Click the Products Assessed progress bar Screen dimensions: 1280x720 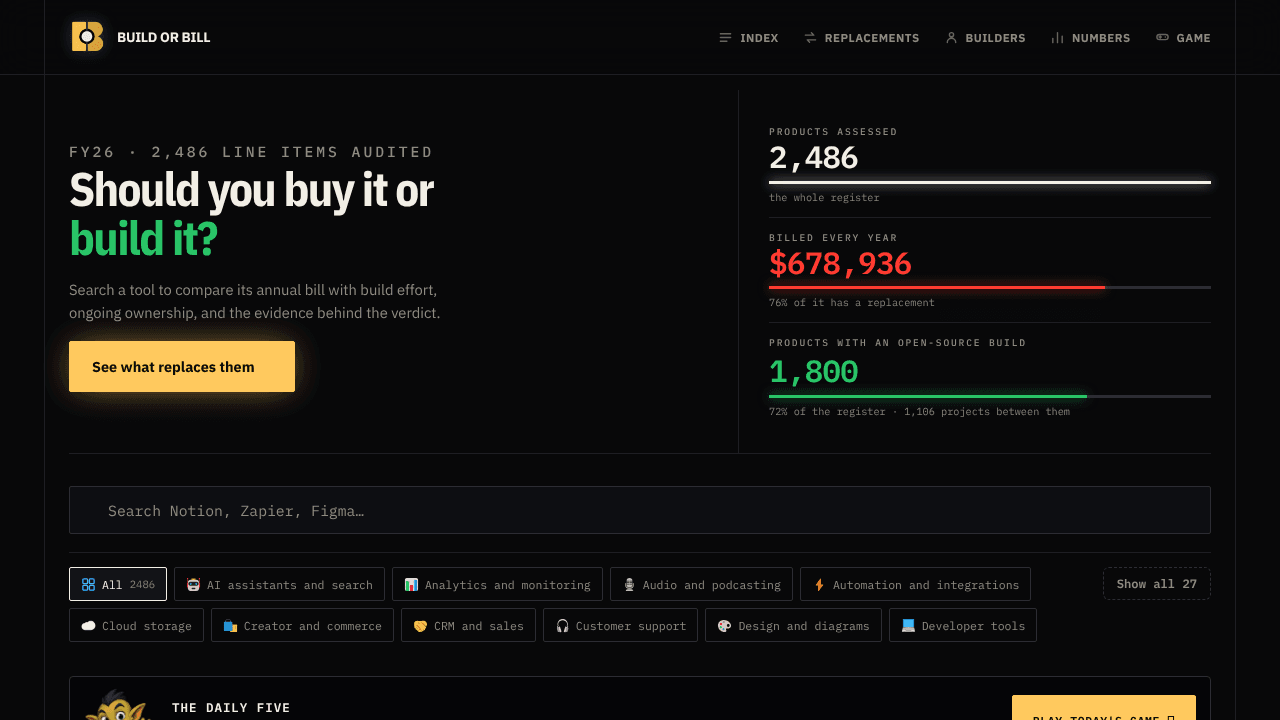[x=990, y=182]
